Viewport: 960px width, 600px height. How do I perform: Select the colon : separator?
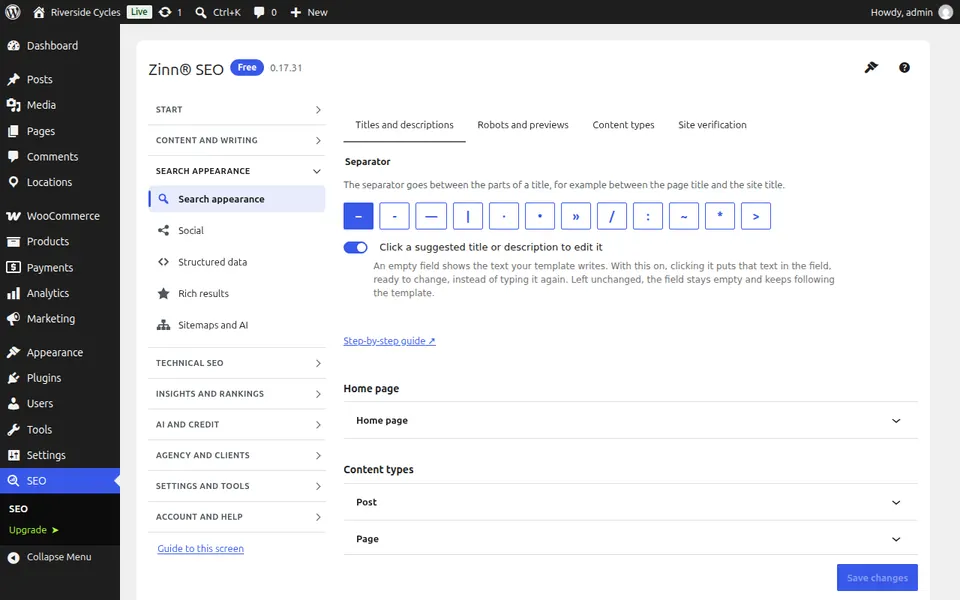(648, 216)
